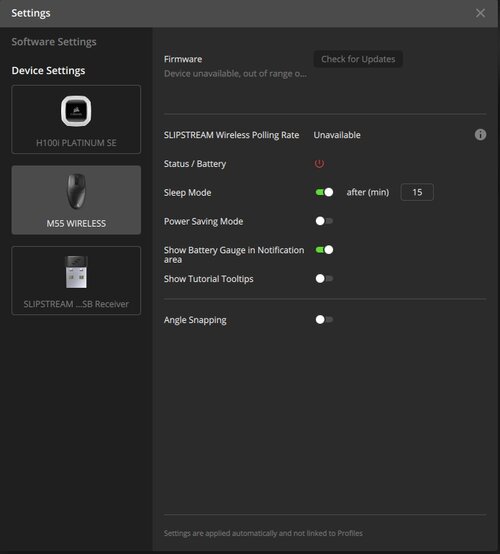The image size is (500, 554).
Task: Click the Settings window title
Action: pyautogui.click(x=31, y=13)
